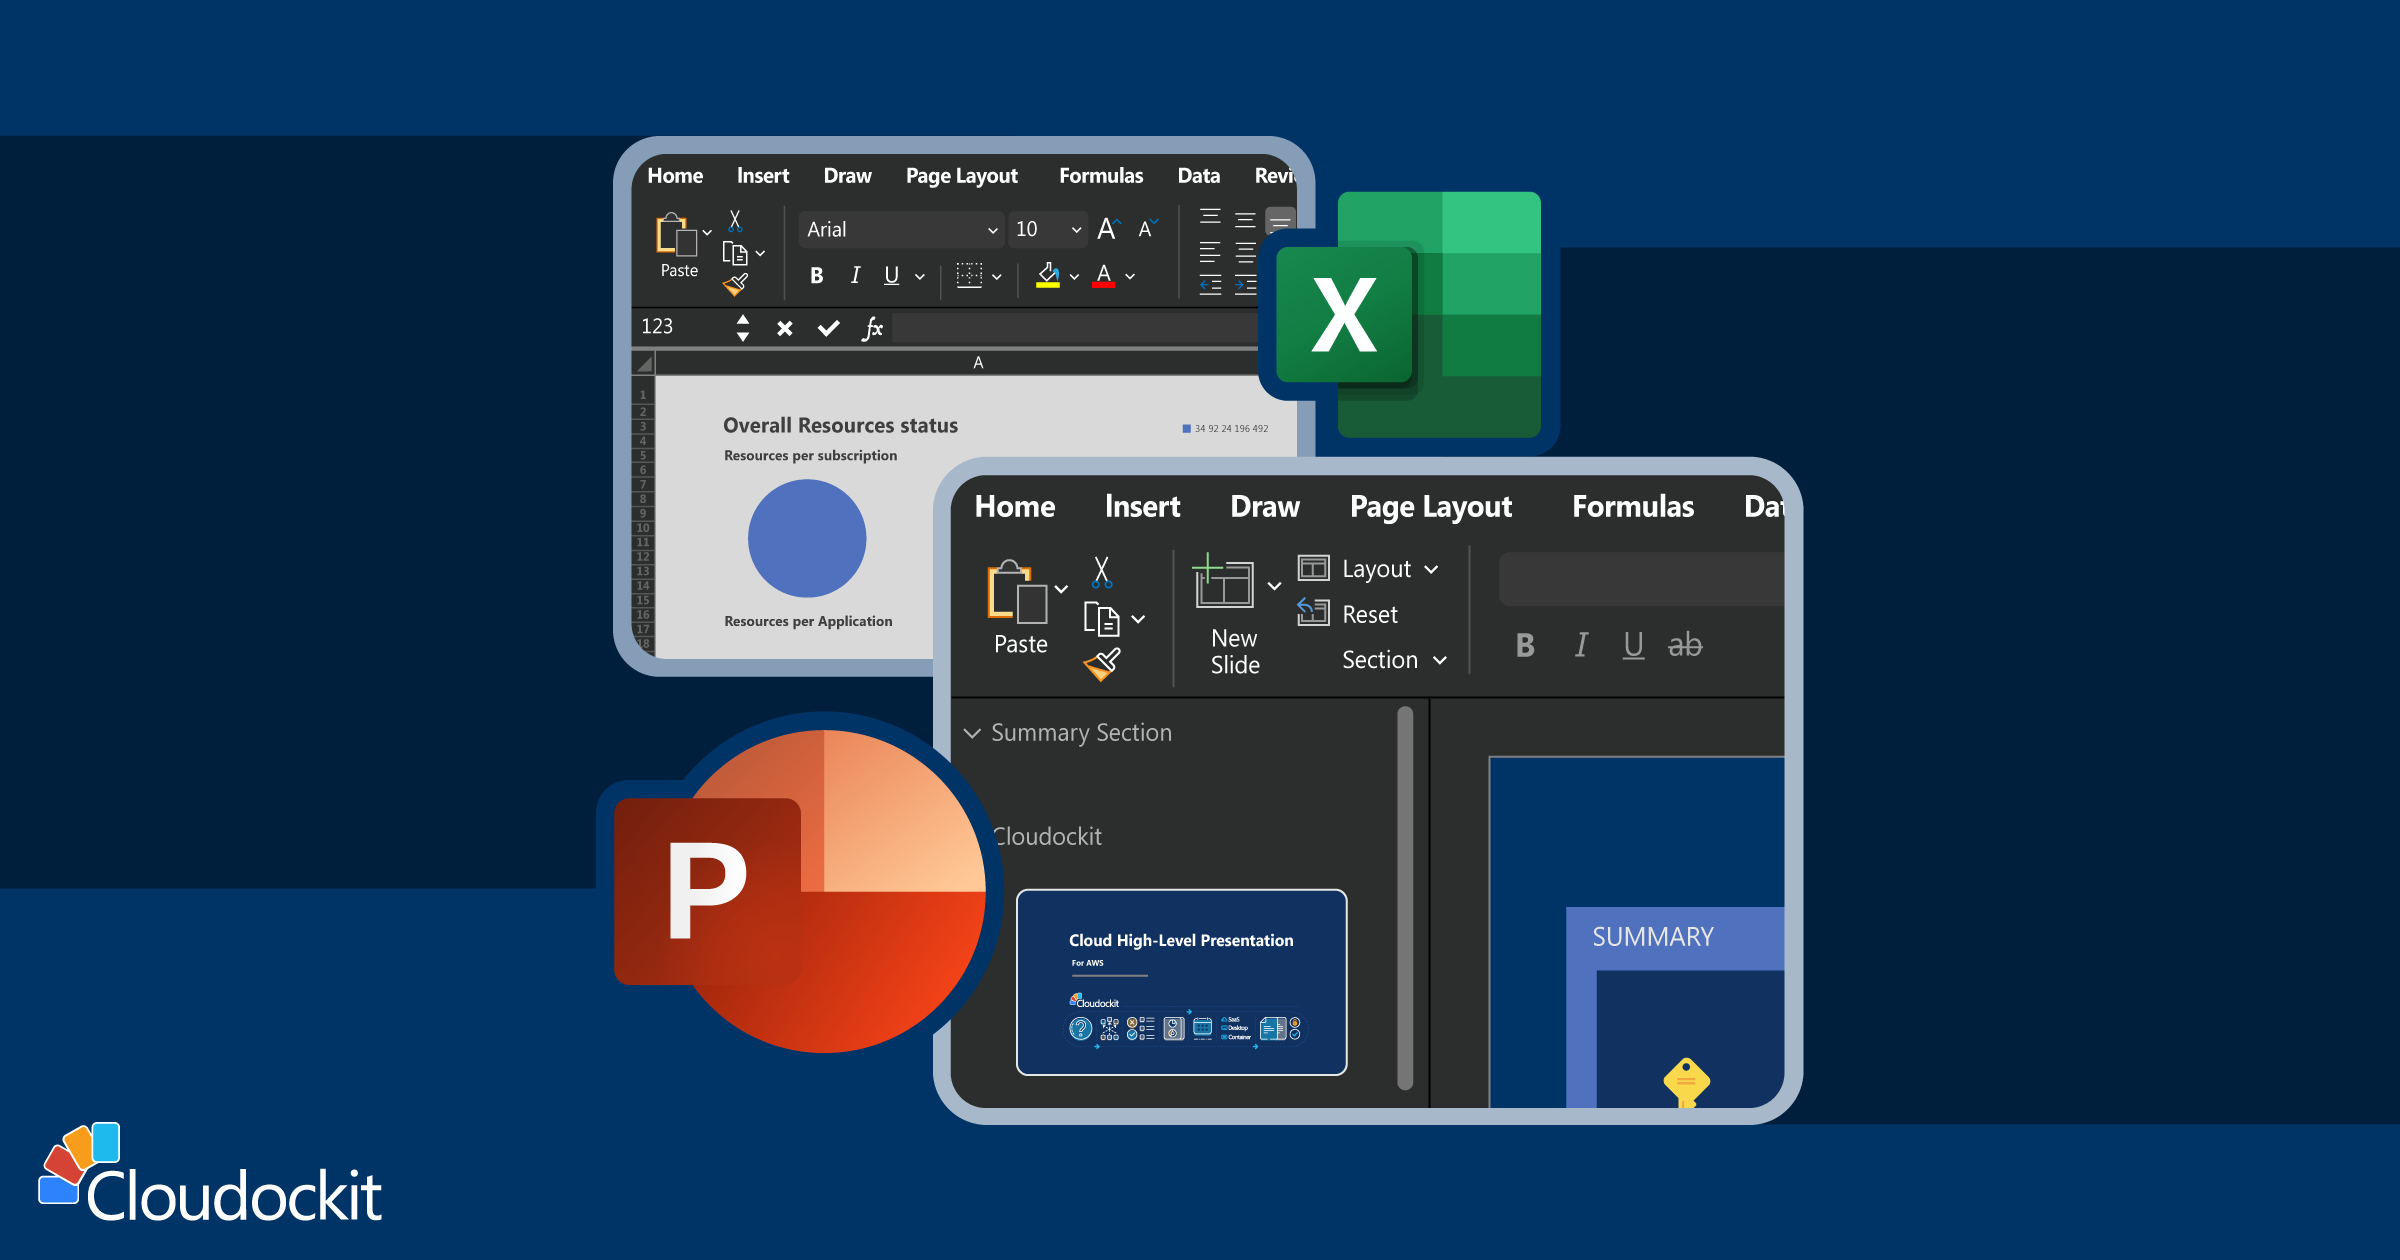Click the Copy icon in Excel ribbon
The image size is (2400, 1260).
(735, 254)
